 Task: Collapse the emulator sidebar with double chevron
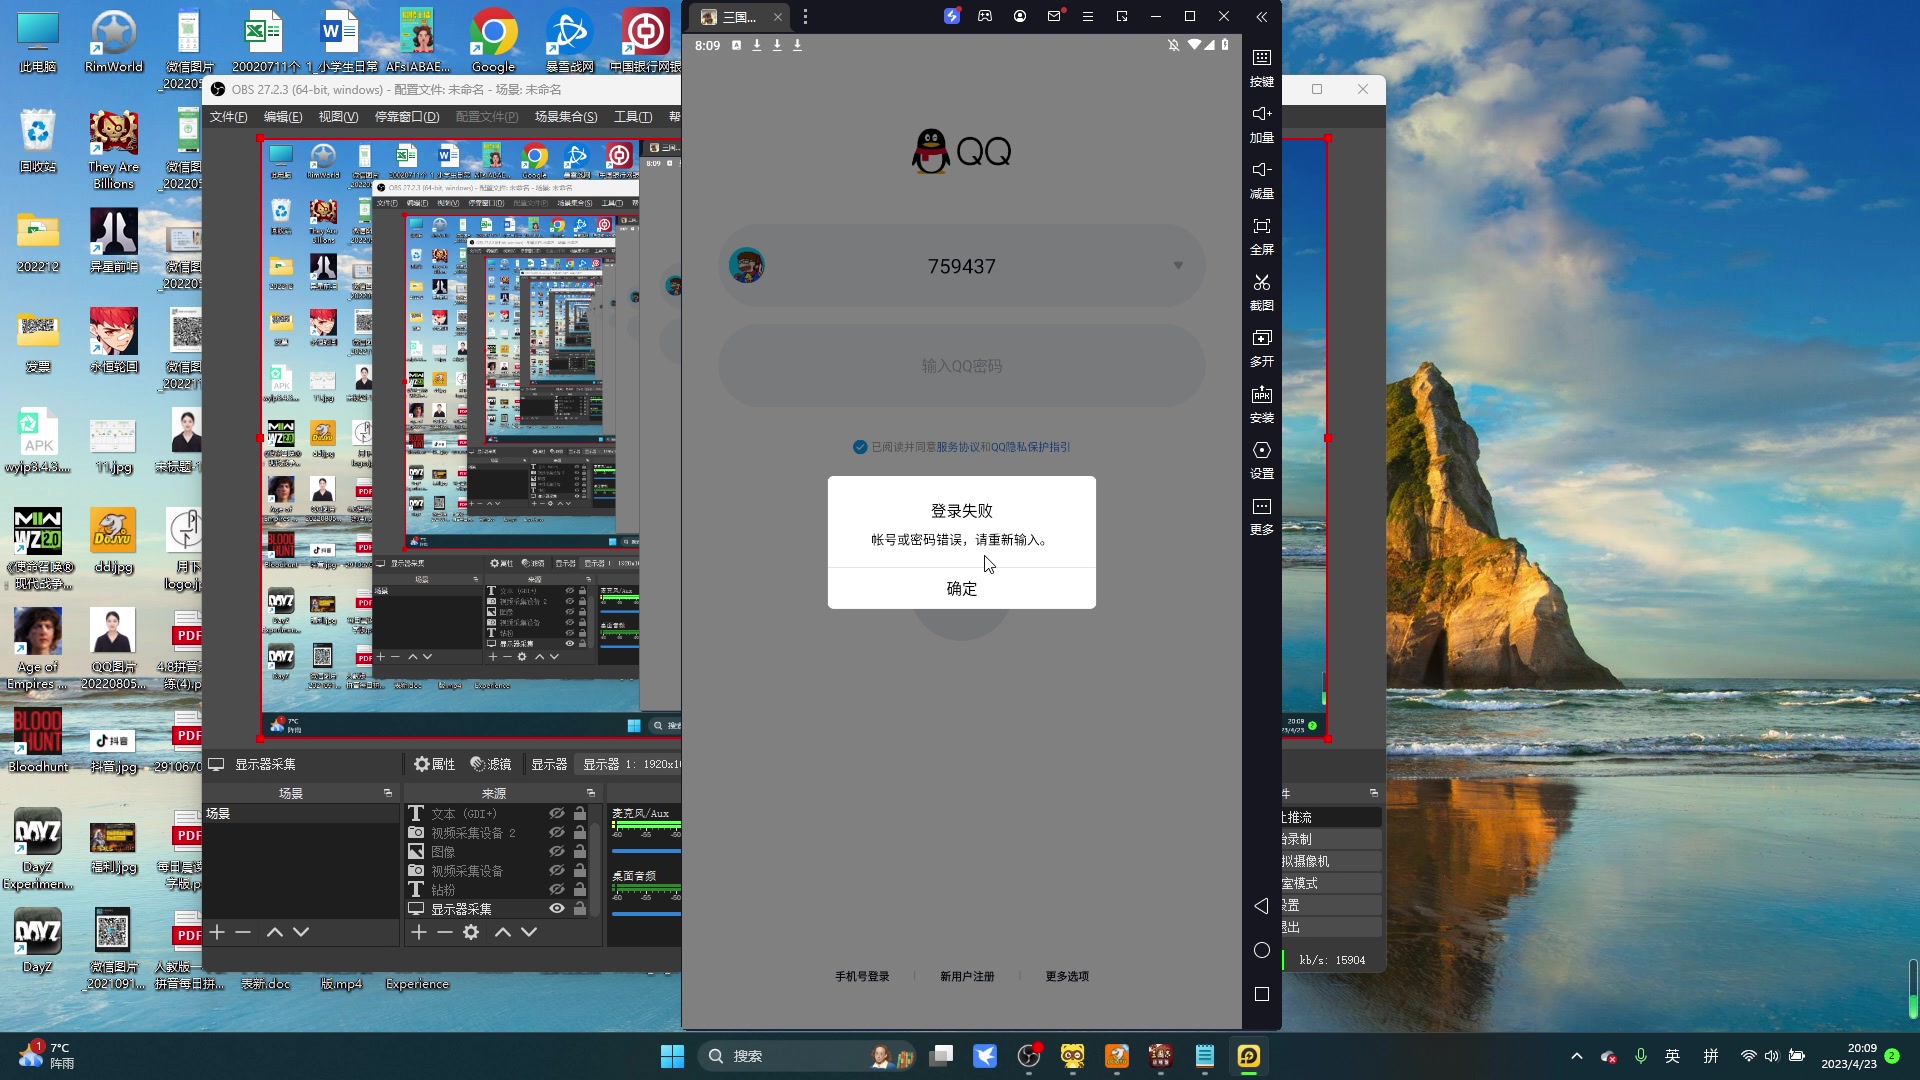(x=1262, y=16)
